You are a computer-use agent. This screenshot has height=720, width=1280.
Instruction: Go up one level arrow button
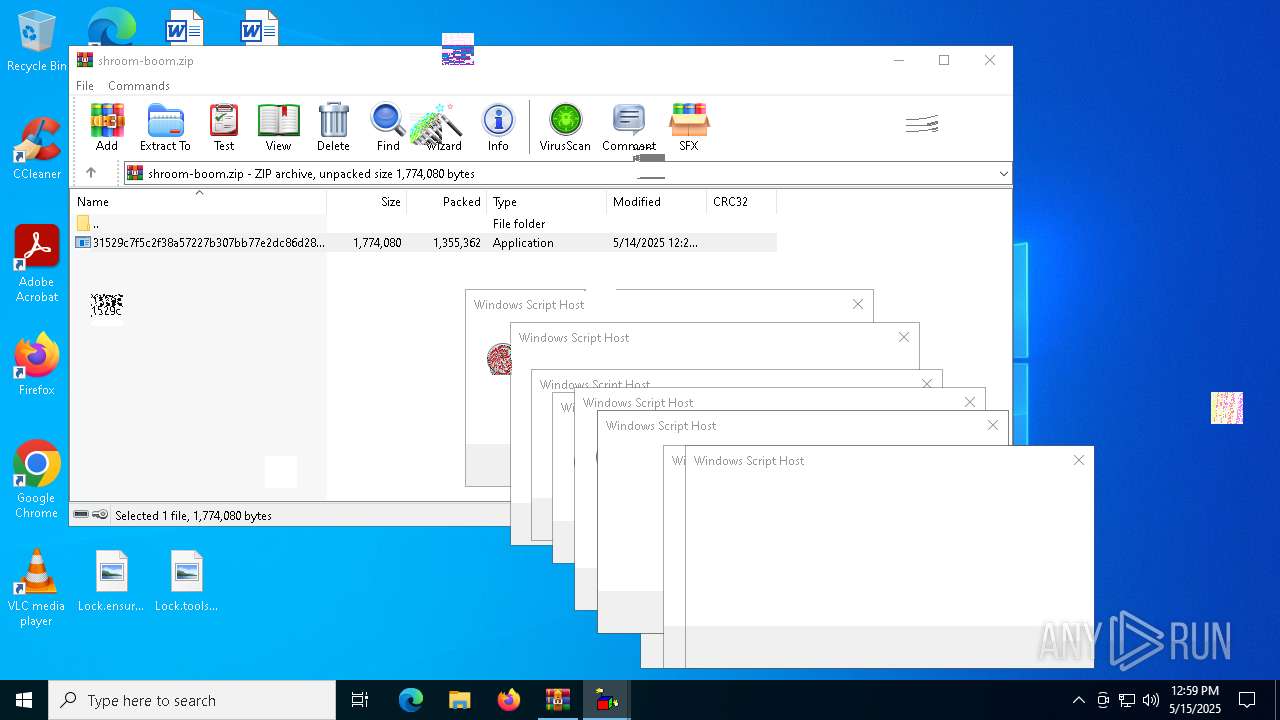pyautogui.click(x=91, y=173)
